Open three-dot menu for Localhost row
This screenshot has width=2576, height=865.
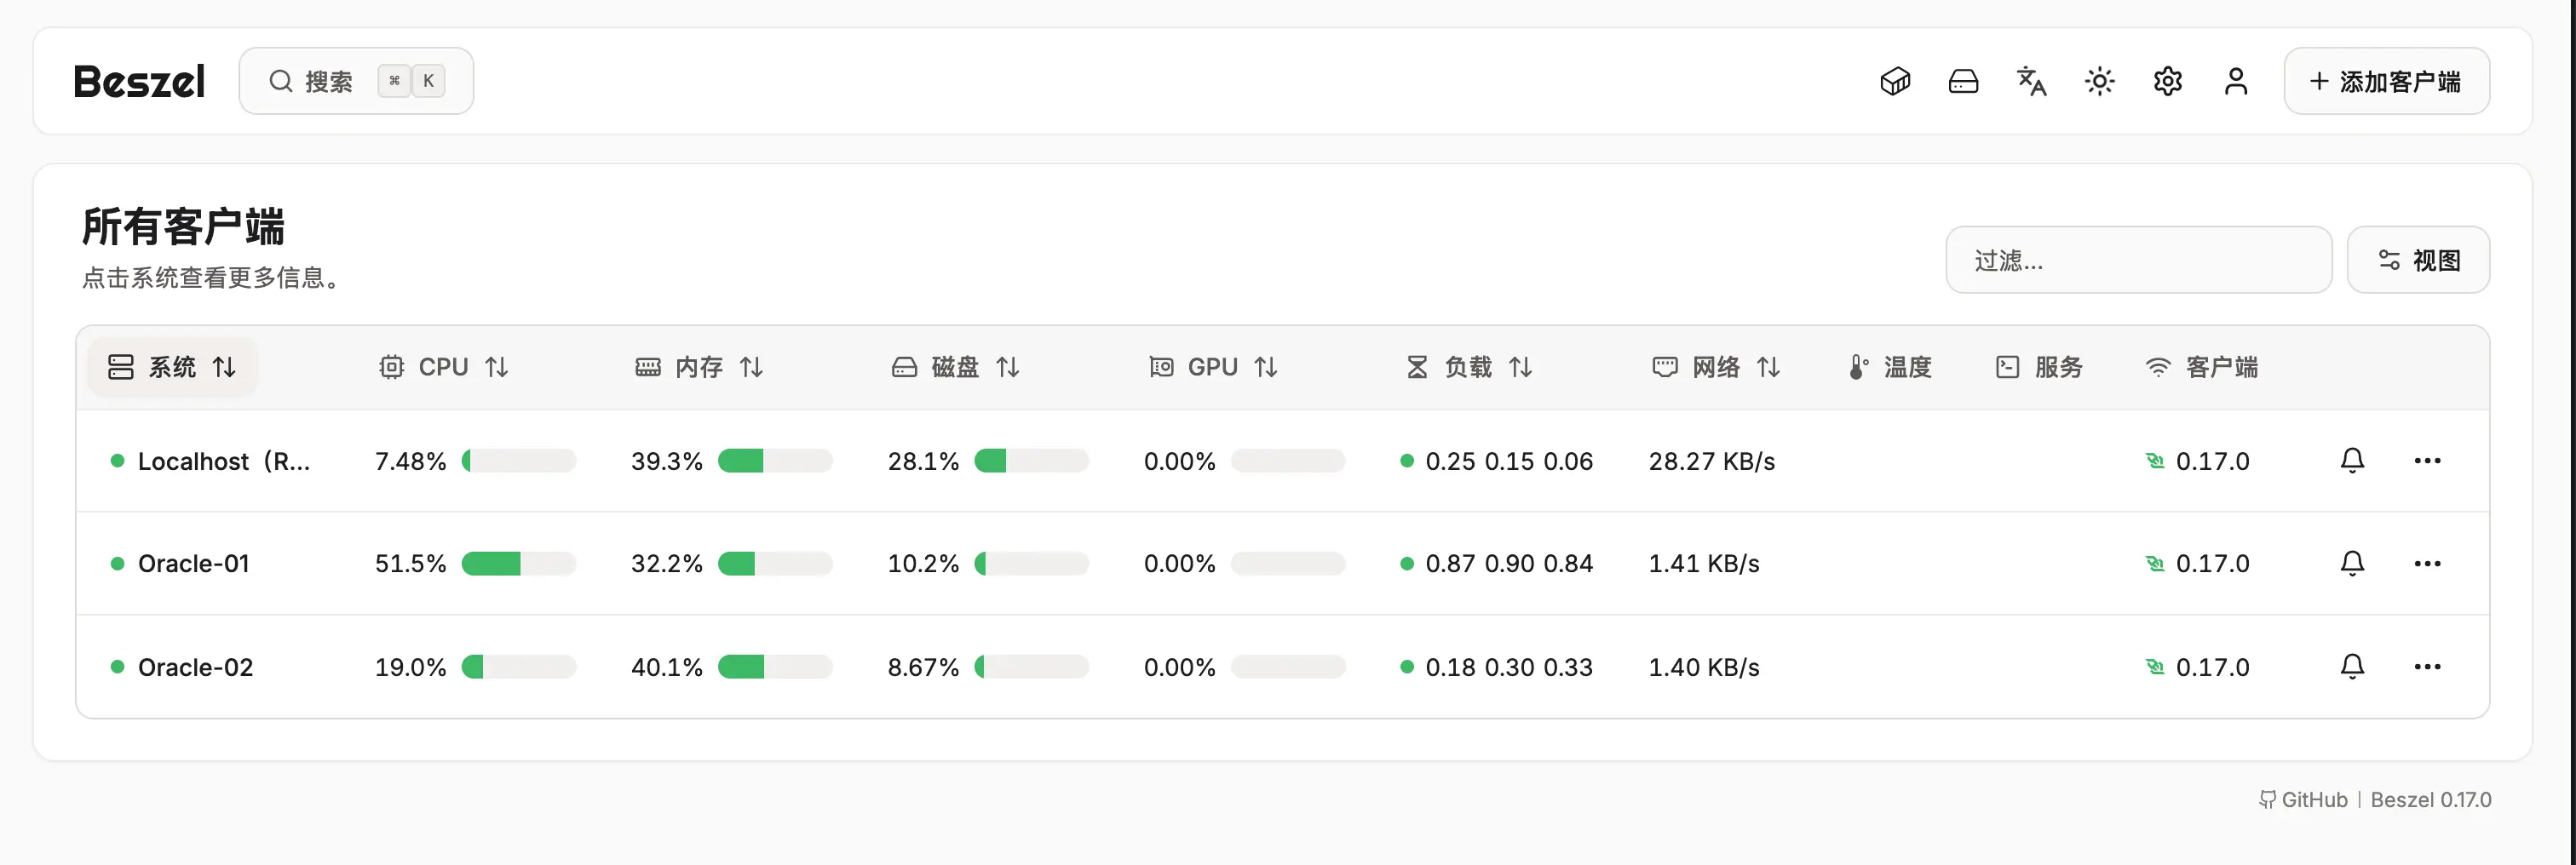2427,460
